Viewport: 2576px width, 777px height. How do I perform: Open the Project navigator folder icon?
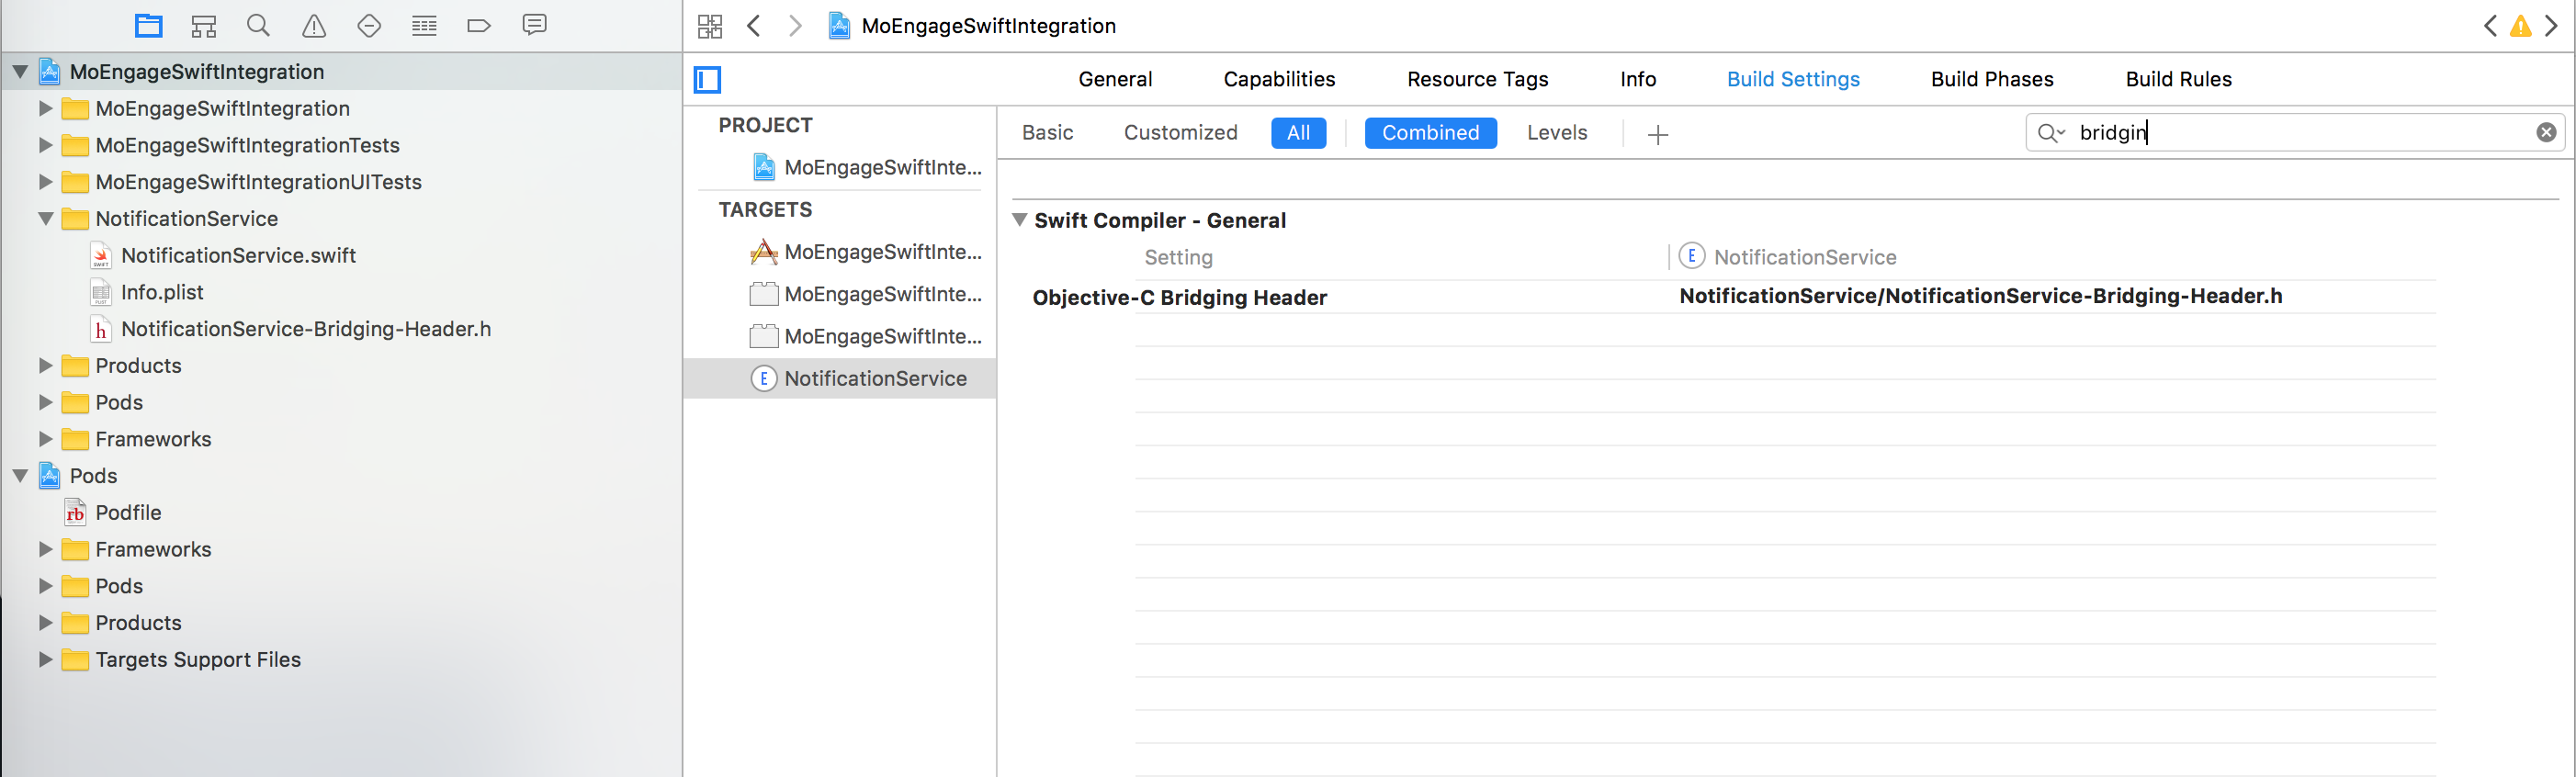pos(149,25)
